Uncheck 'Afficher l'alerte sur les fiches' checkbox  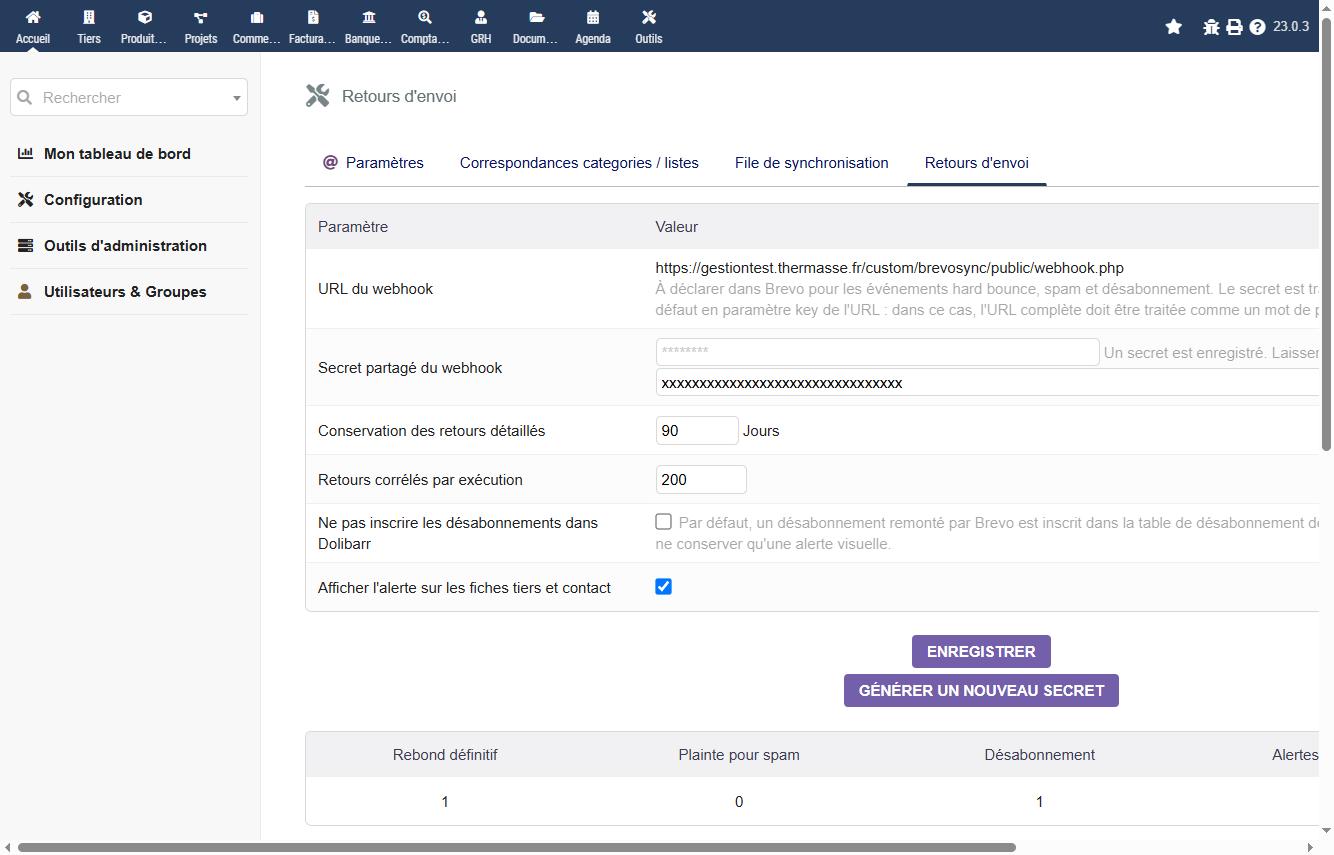[x=663, y=587]
